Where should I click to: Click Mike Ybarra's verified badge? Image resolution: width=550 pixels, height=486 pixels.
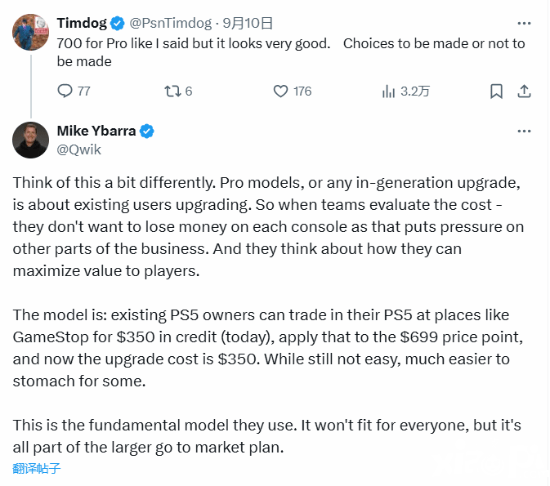[x=147, y=131]
